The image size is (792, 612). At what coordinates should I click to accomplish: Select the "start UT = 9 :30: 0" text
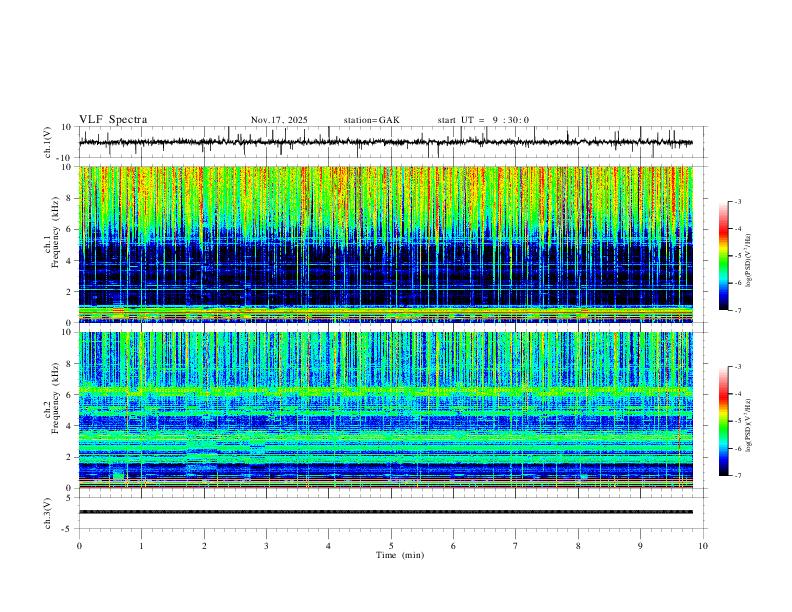click(x=483, y=120)
